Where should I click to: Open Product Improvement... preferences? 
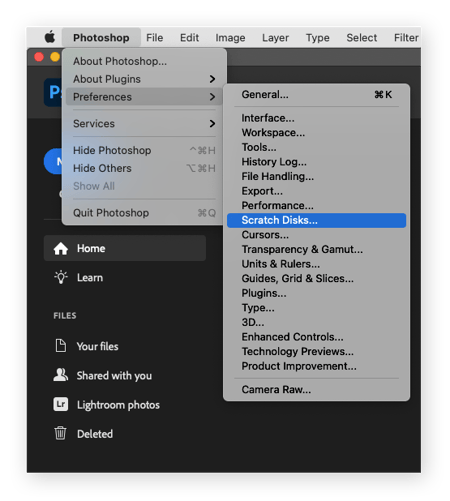(316, 366)
